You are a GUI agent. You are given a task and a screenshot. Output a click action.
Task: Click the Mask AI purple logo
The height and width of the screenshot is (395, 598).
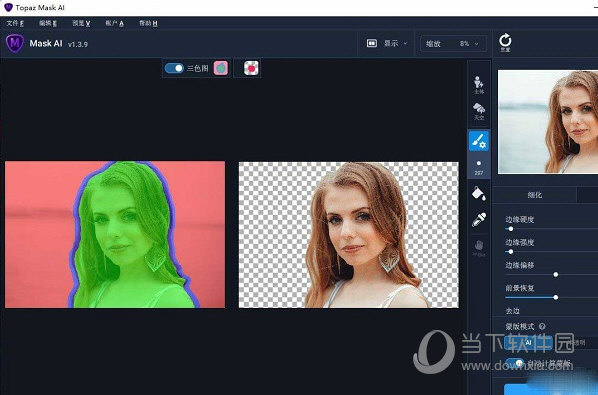[15, 43]
